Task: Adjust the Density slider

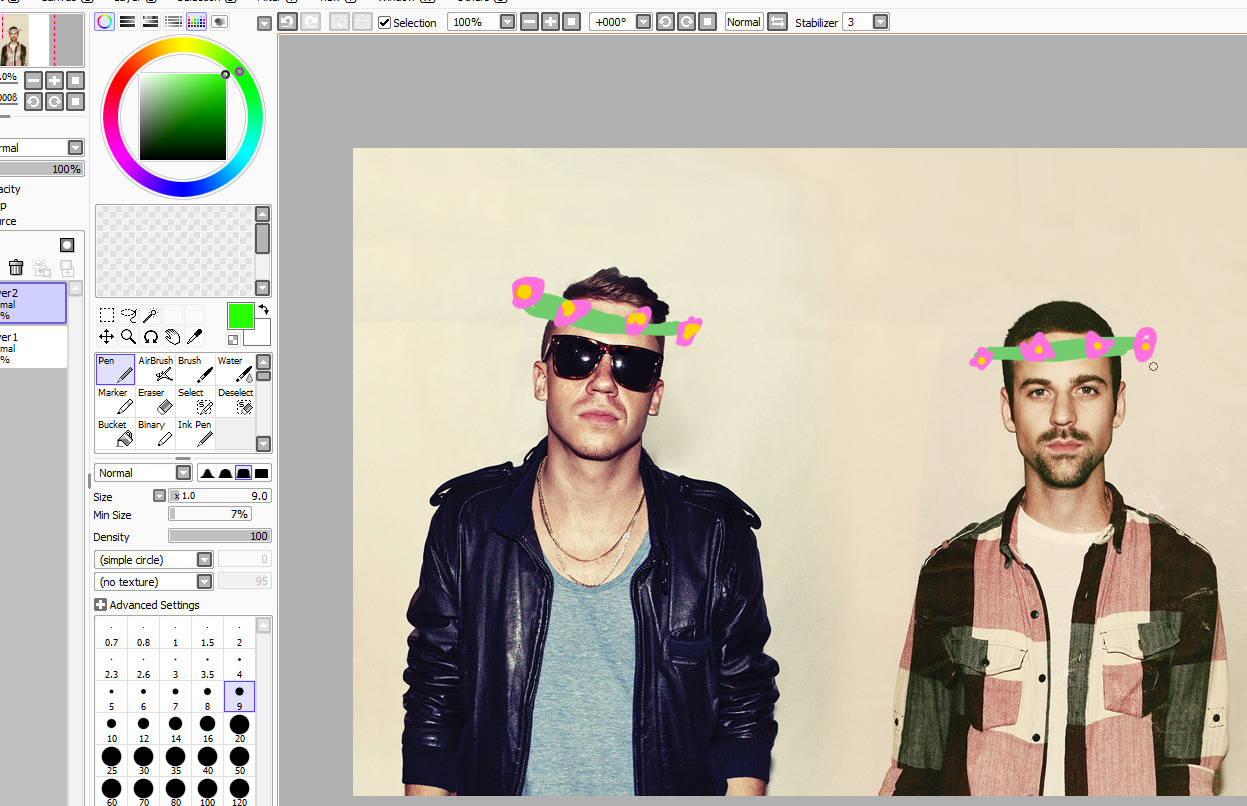Action: click(220, 537)
